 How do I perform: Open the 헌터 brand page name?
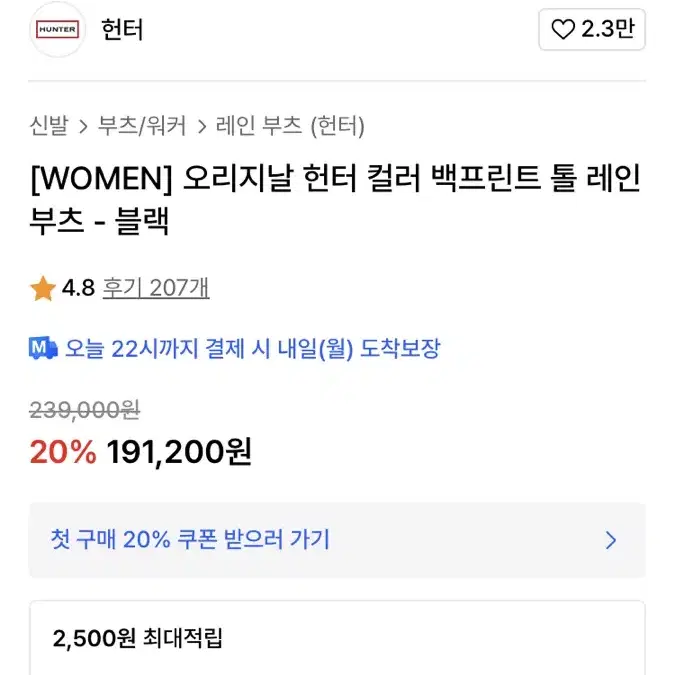[123, 30]
